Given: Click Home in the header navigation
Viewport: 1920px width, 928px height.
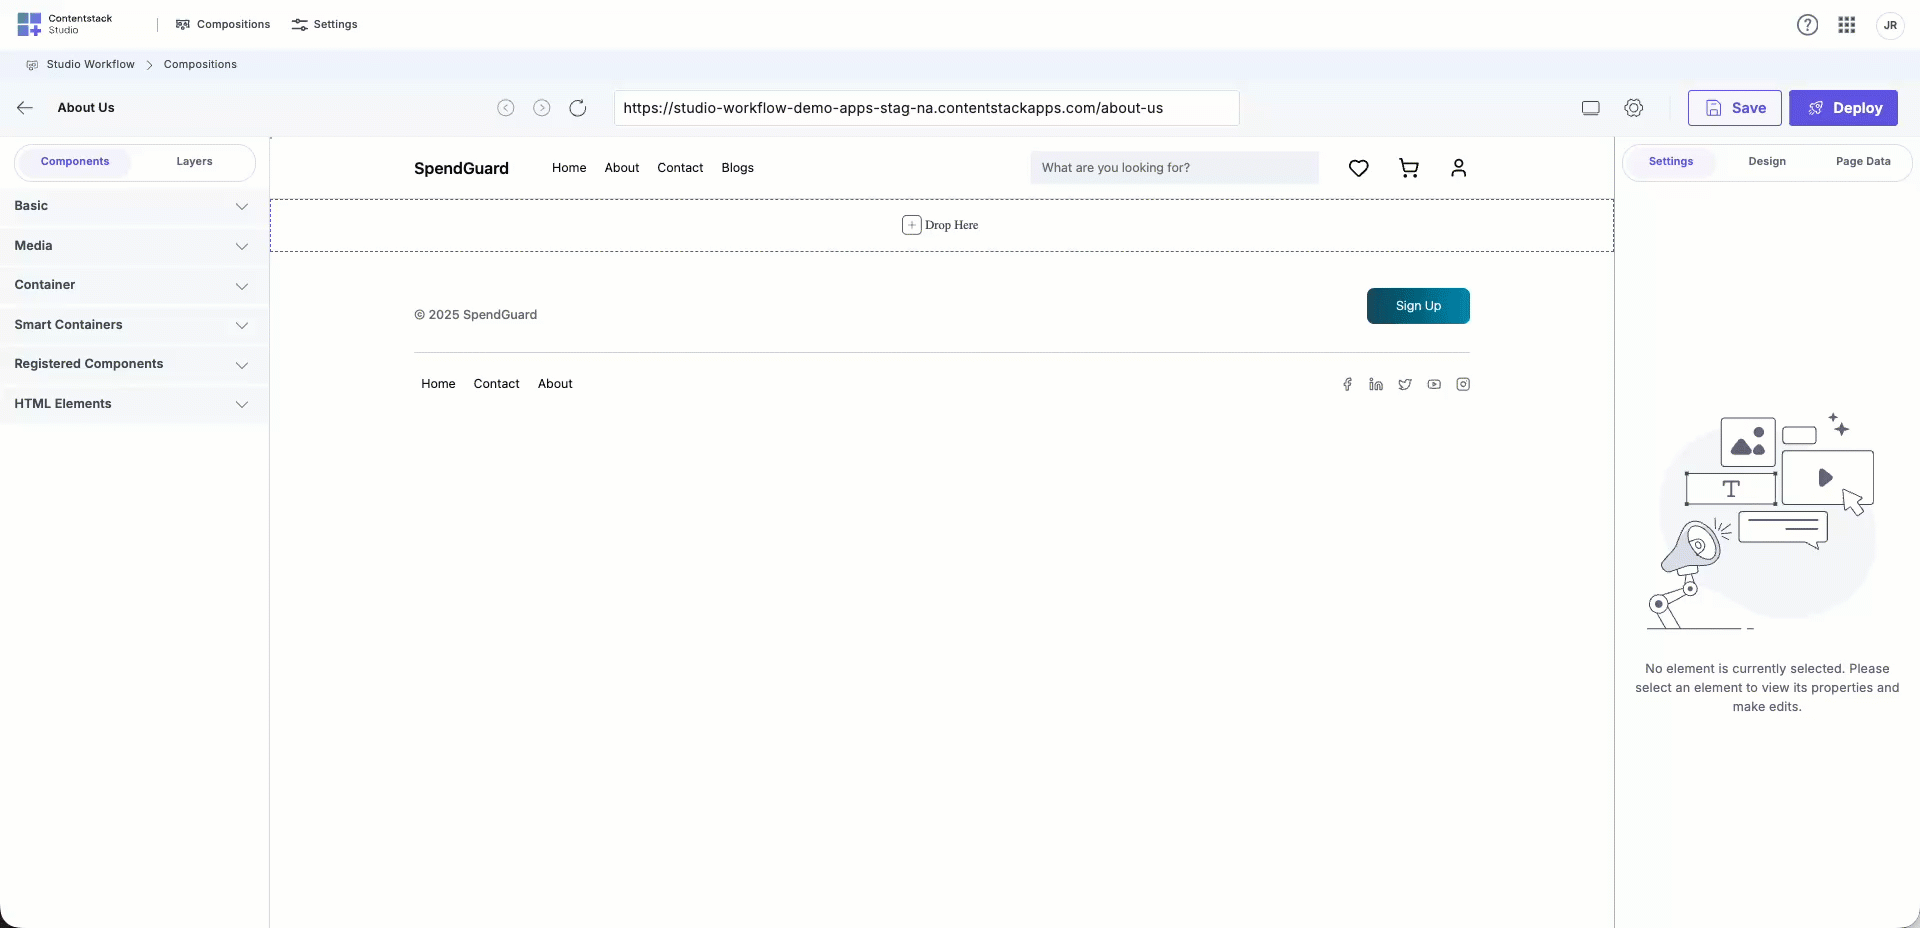Looking at the screenshot, I should click(x=569, y=168).
